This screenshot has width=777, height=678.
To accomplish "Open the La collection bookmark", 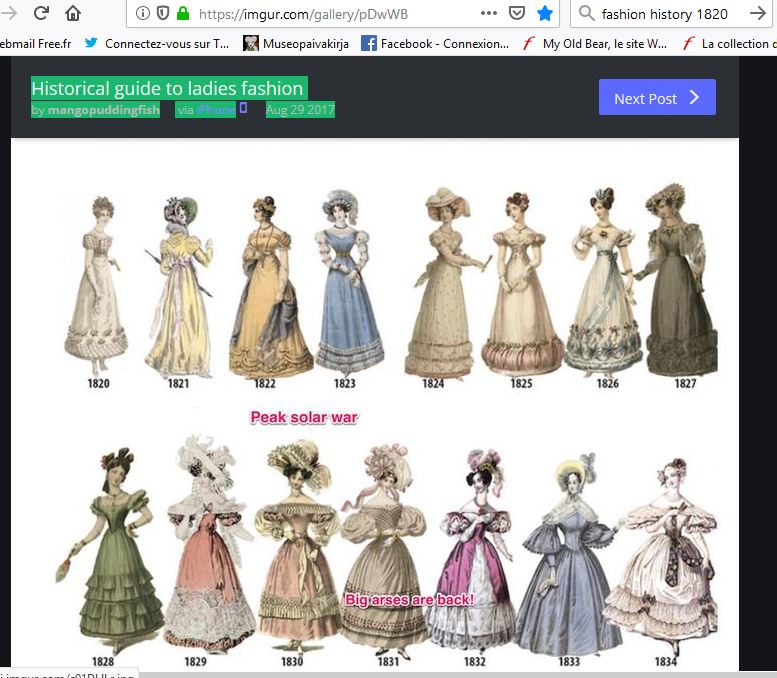I will (x=729, y=44).
